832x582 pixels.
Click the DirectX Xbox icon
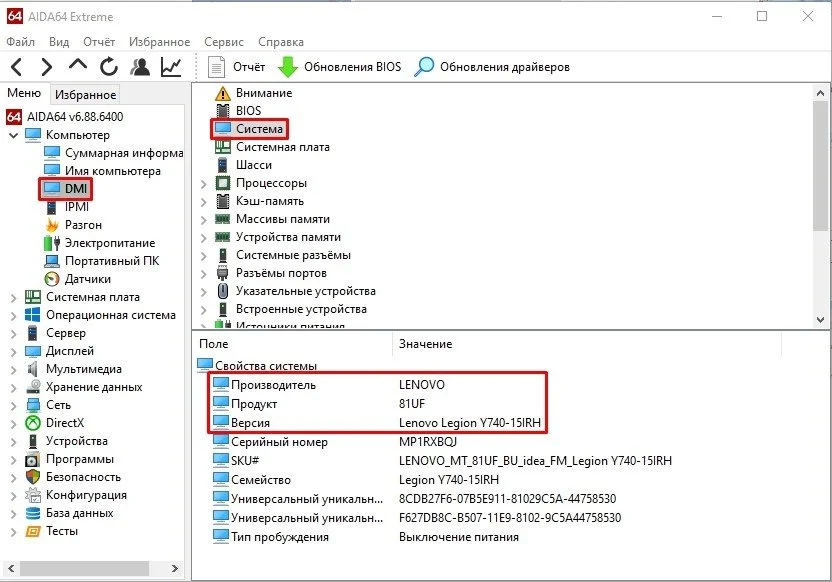(x=33, y=423)
